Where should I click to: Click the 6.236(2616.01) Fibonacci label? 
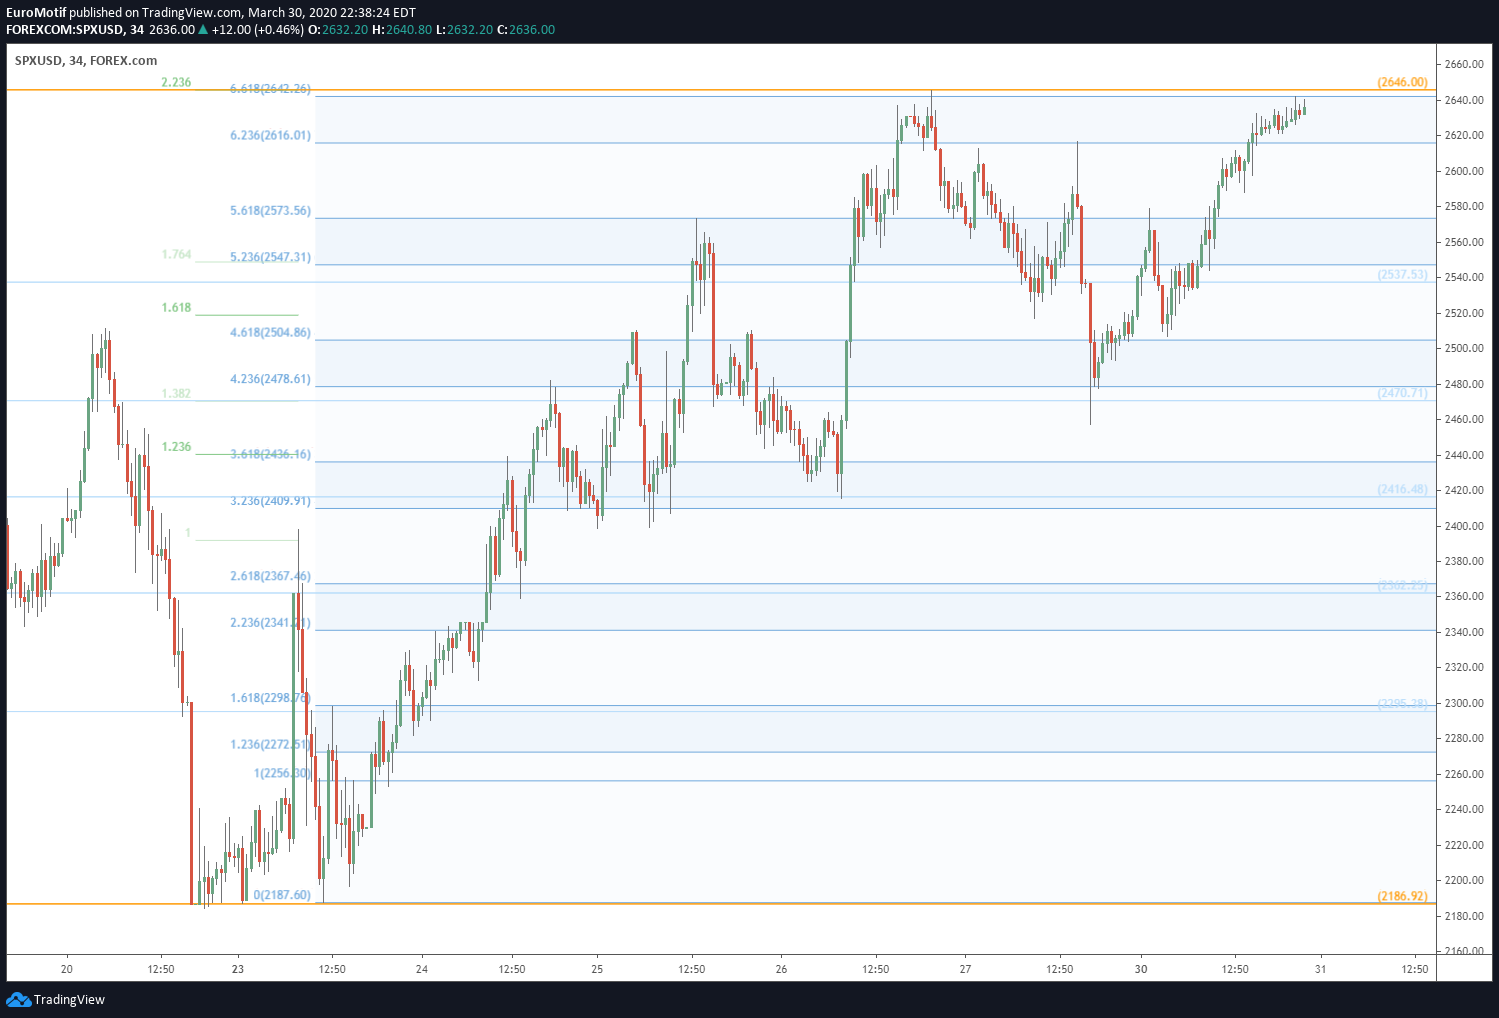click(x=270, y=135)
